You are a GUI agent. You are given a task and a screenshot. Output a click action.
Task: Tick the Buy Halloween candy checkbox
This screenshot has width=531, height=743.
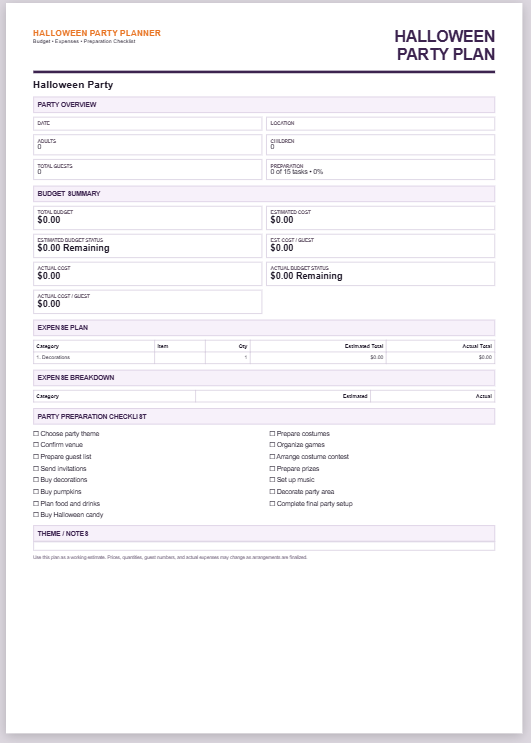point(36,515)
